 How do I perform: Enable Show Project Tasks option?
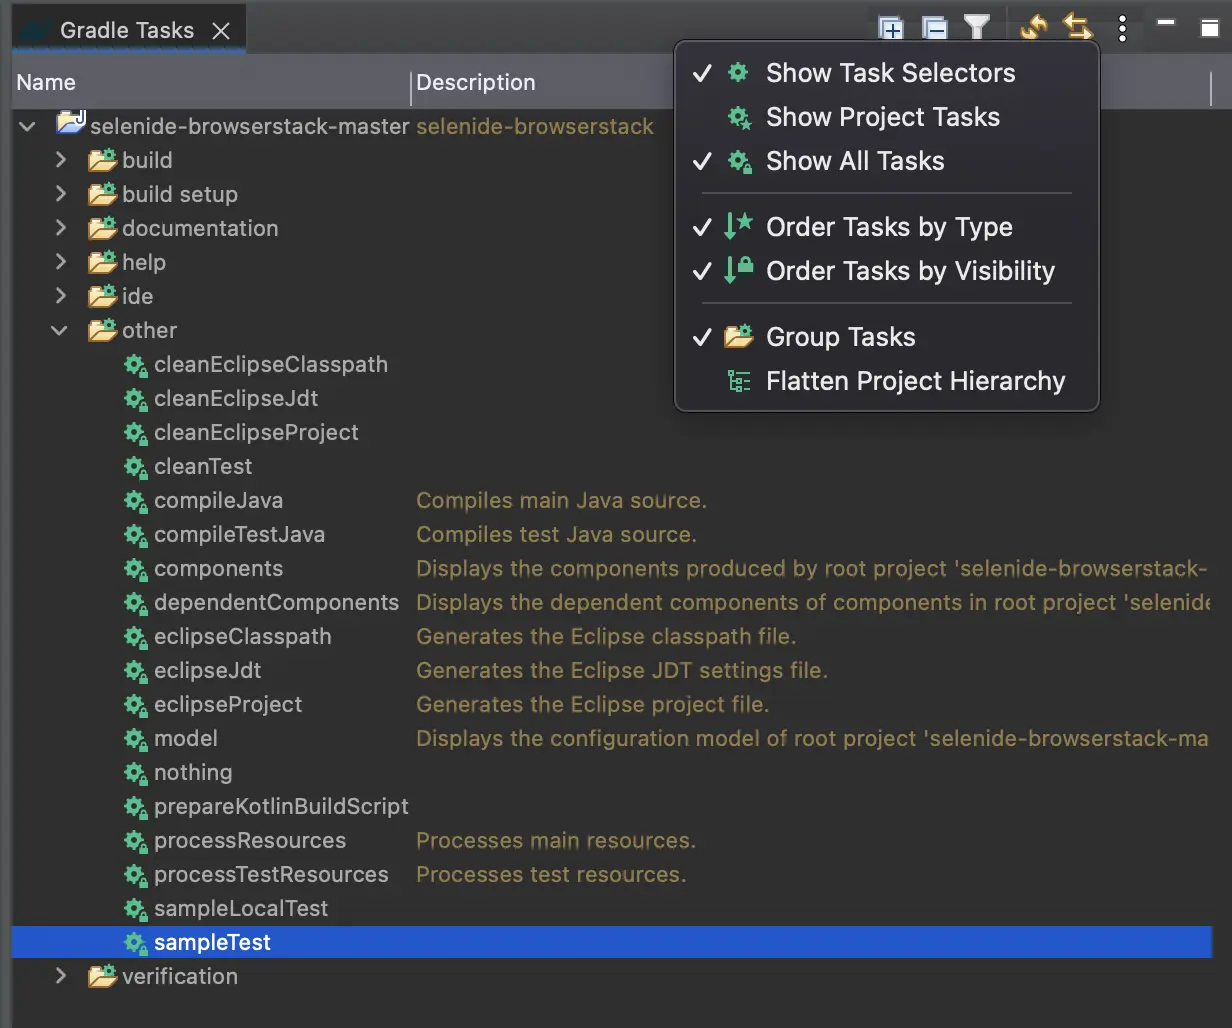(x=881, y=117)
